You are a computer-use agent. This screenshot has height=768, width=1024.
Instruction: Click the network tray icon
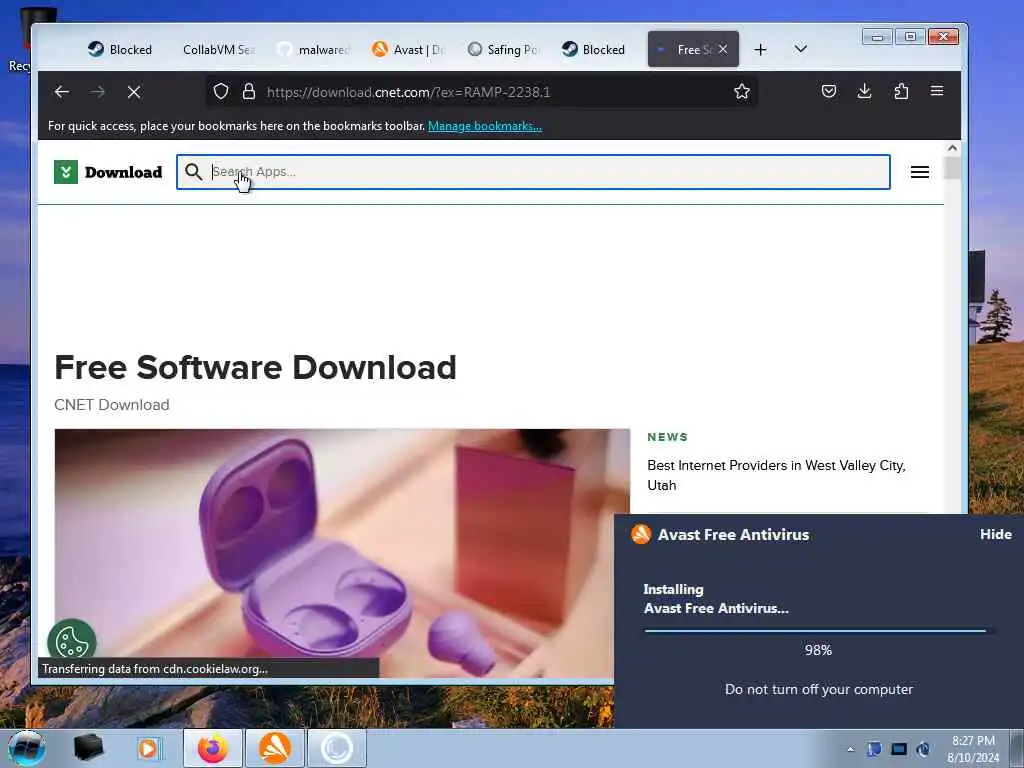(899, 749)
